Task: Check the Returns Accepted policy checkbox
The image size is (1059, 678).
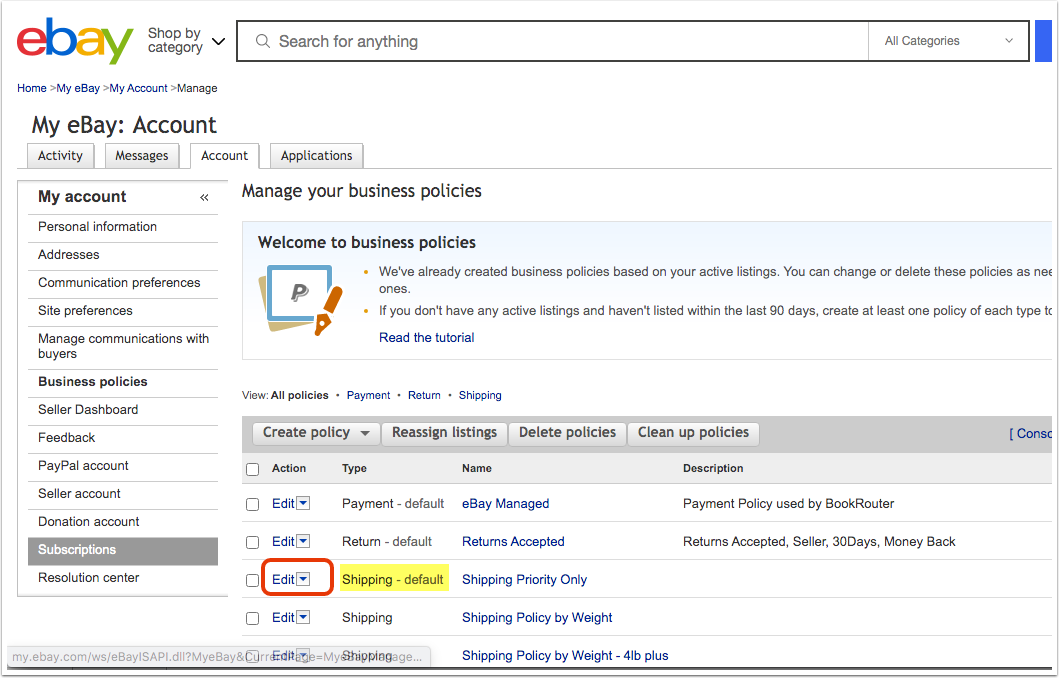Action: (253, 542)
